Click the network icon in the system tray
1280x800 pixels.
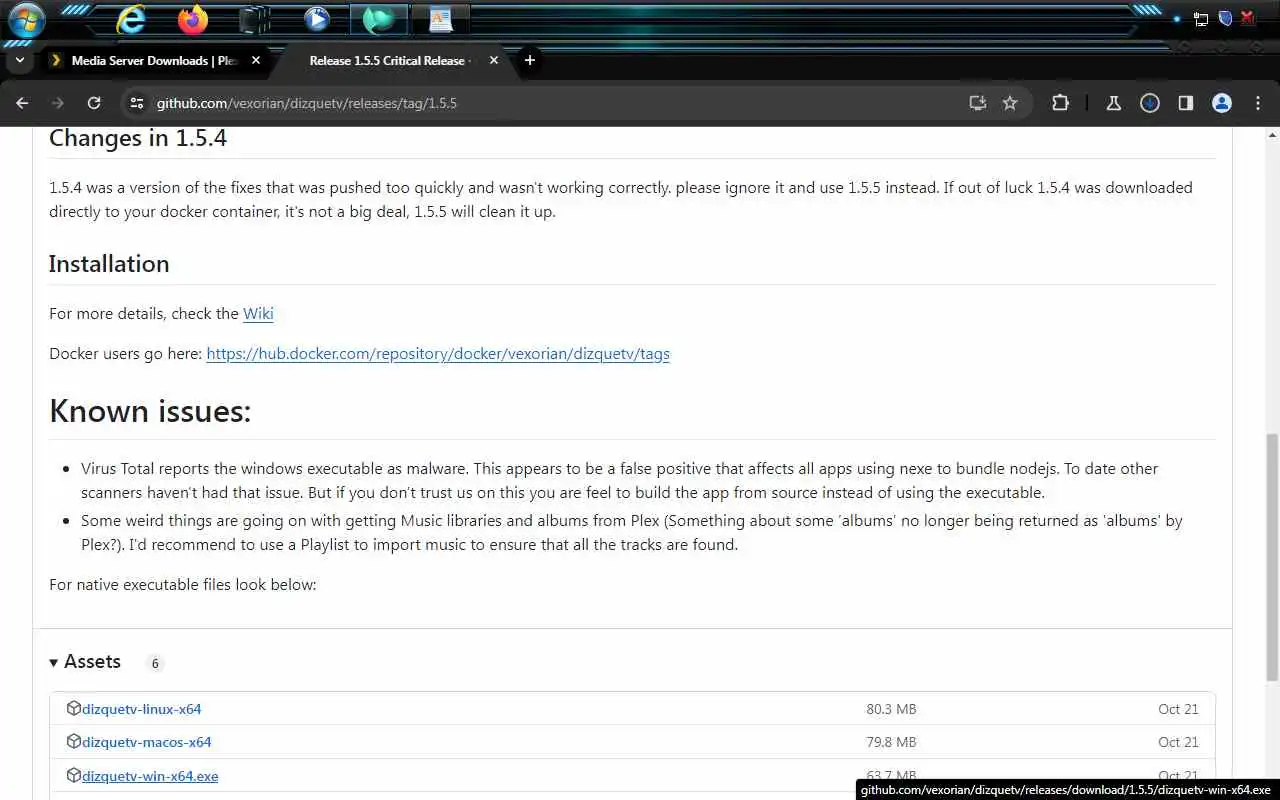click(1201, 18)
